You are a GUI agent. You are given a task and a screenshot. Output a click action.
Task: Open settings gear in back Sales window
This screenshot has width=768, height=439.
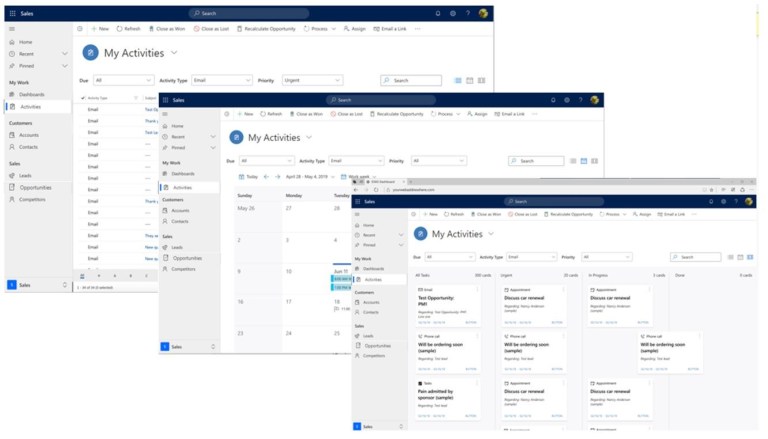[x=453, y=13]
